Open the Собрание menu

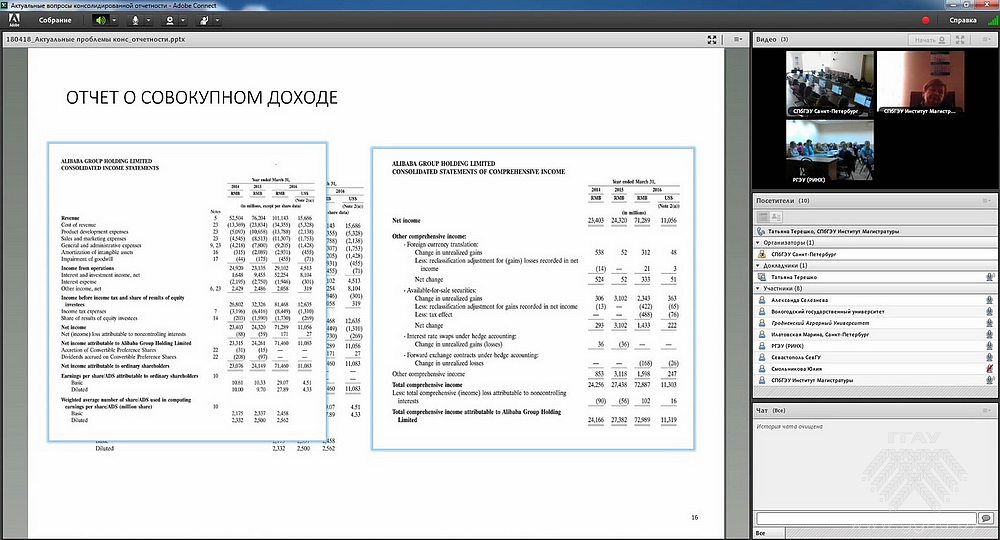pyautogui.click(x=55, y=20)
